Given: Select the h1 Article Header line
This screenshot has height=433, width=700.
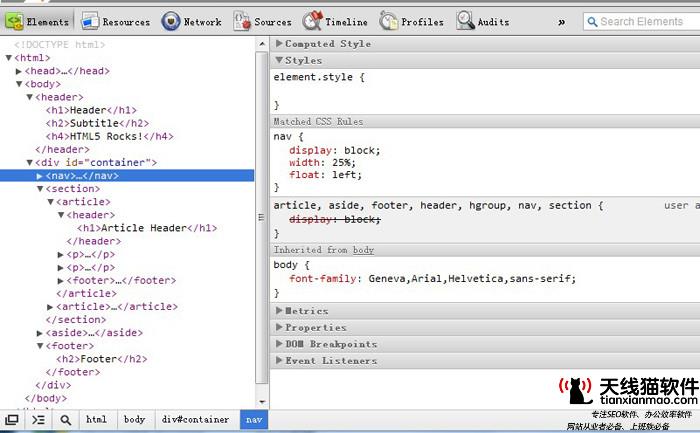Looking at the screenshot, I should click(x=147, y=228).
